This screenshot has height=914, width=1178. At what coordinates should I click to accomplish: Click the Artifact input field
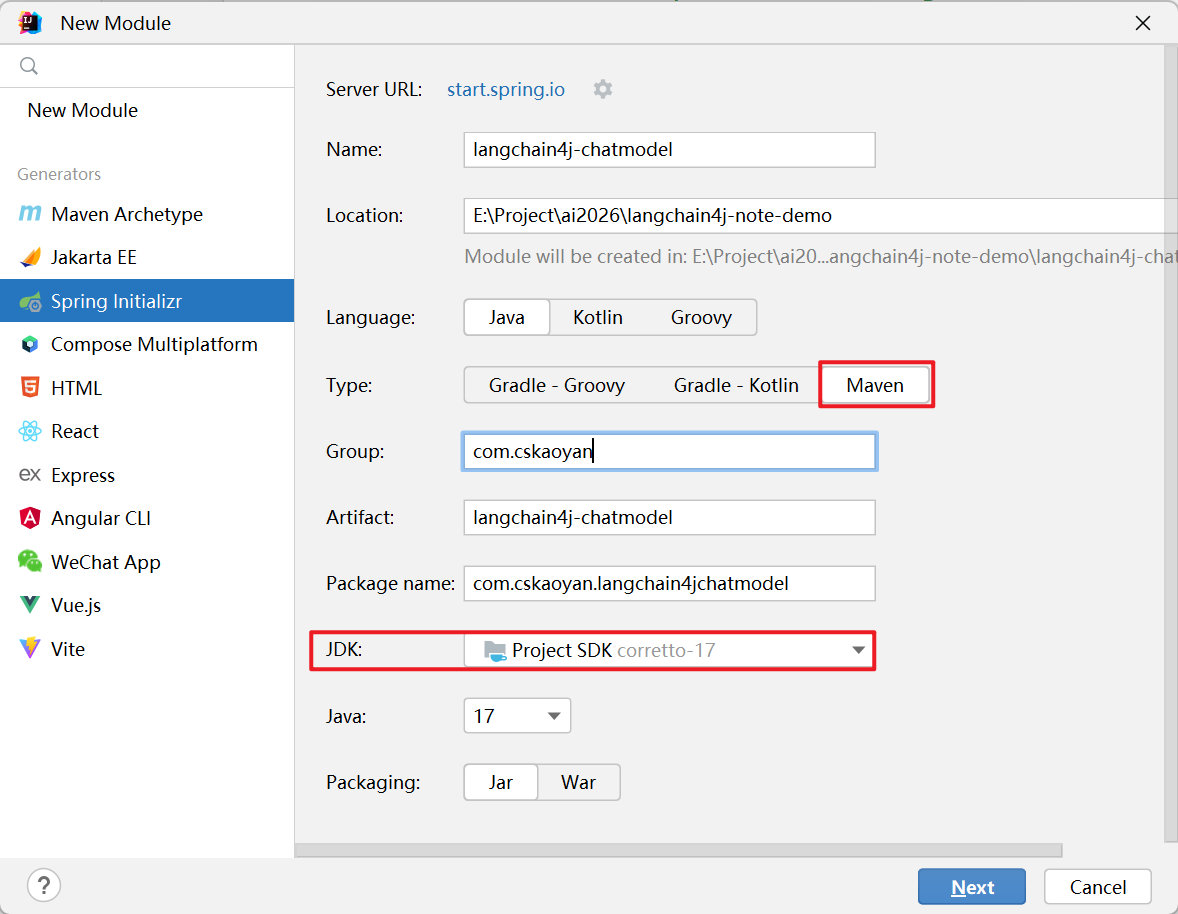coord(669,517)
